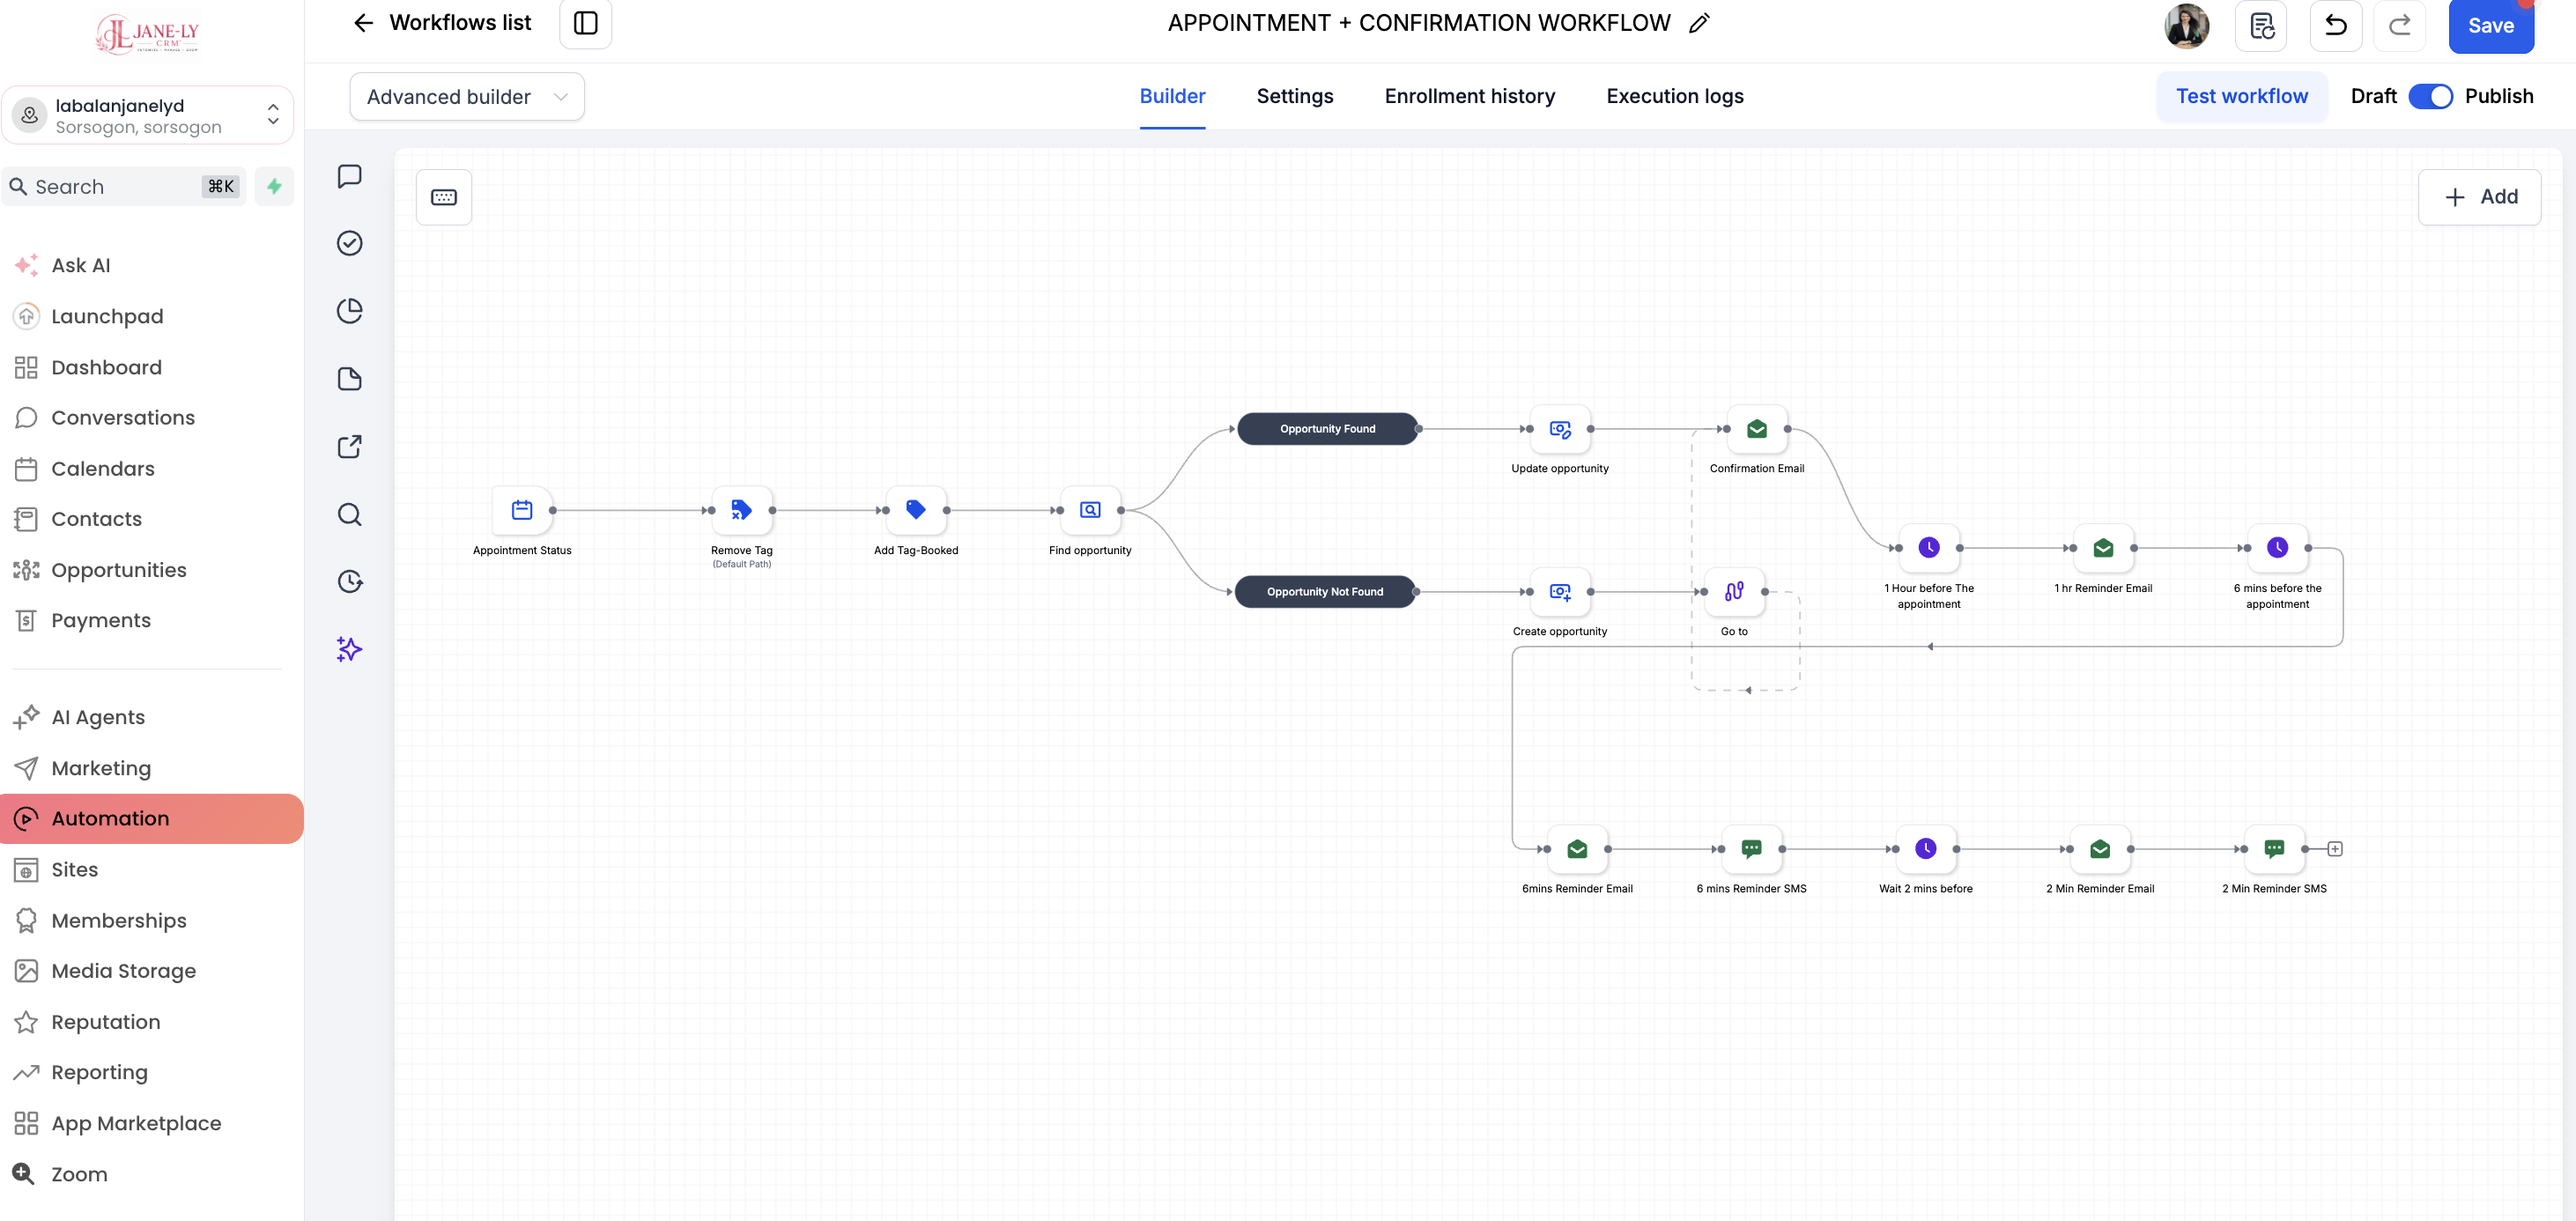Select the Create opportunity node
The image size is (2576, 1221).
[1560, 592]
